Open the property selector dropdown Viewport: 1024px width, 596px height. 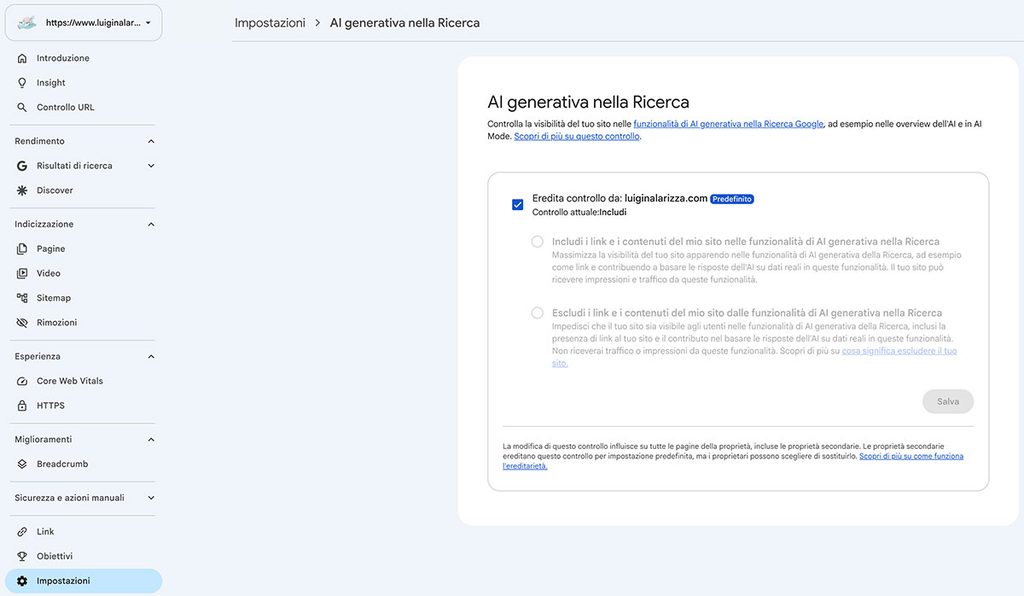click(84, 22)
